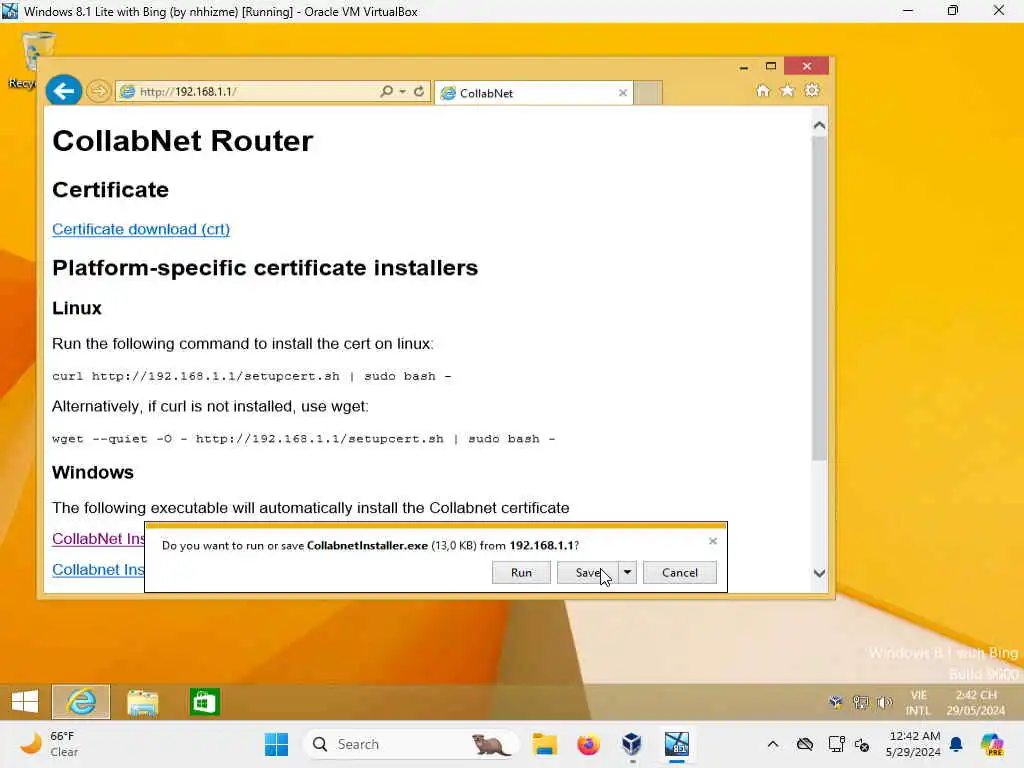
Task: Open a new tab in Internet Explorer
Action: (x=648, y=93)
